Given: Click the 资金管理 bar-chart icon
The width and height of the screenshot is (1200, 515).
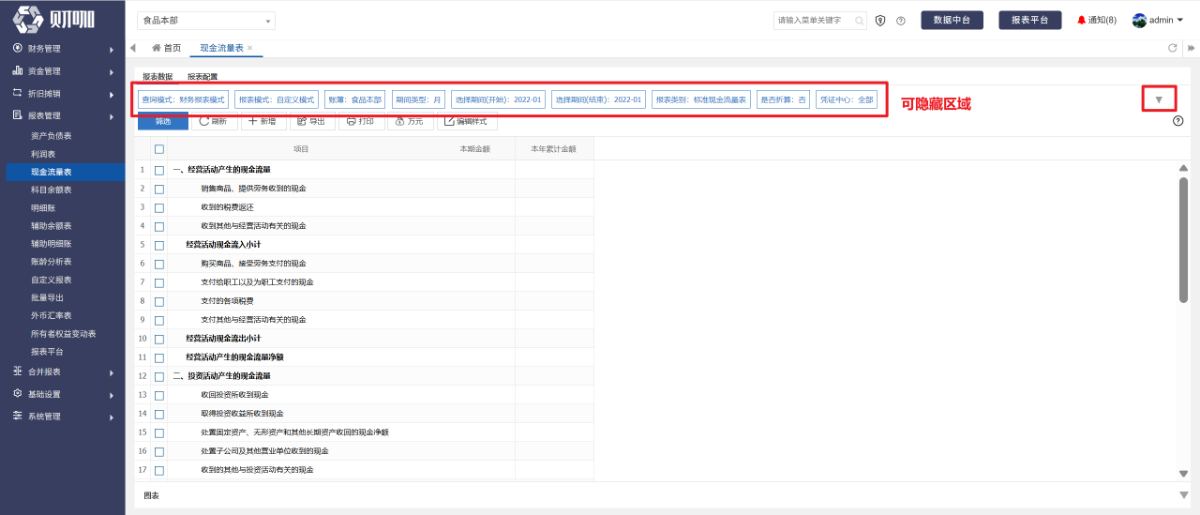Looking at the screenshot, I should [x=17, y=71].
